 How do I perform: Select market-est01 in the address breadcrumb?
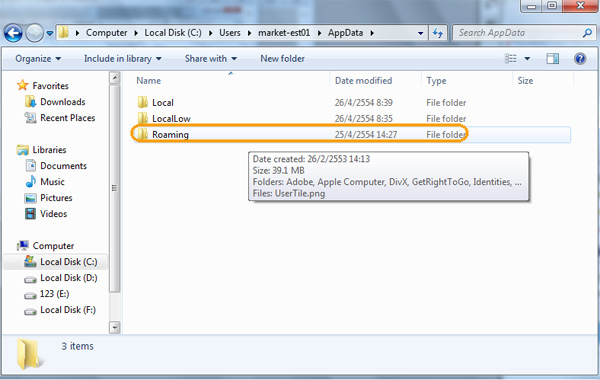click(x=284, y=33)
